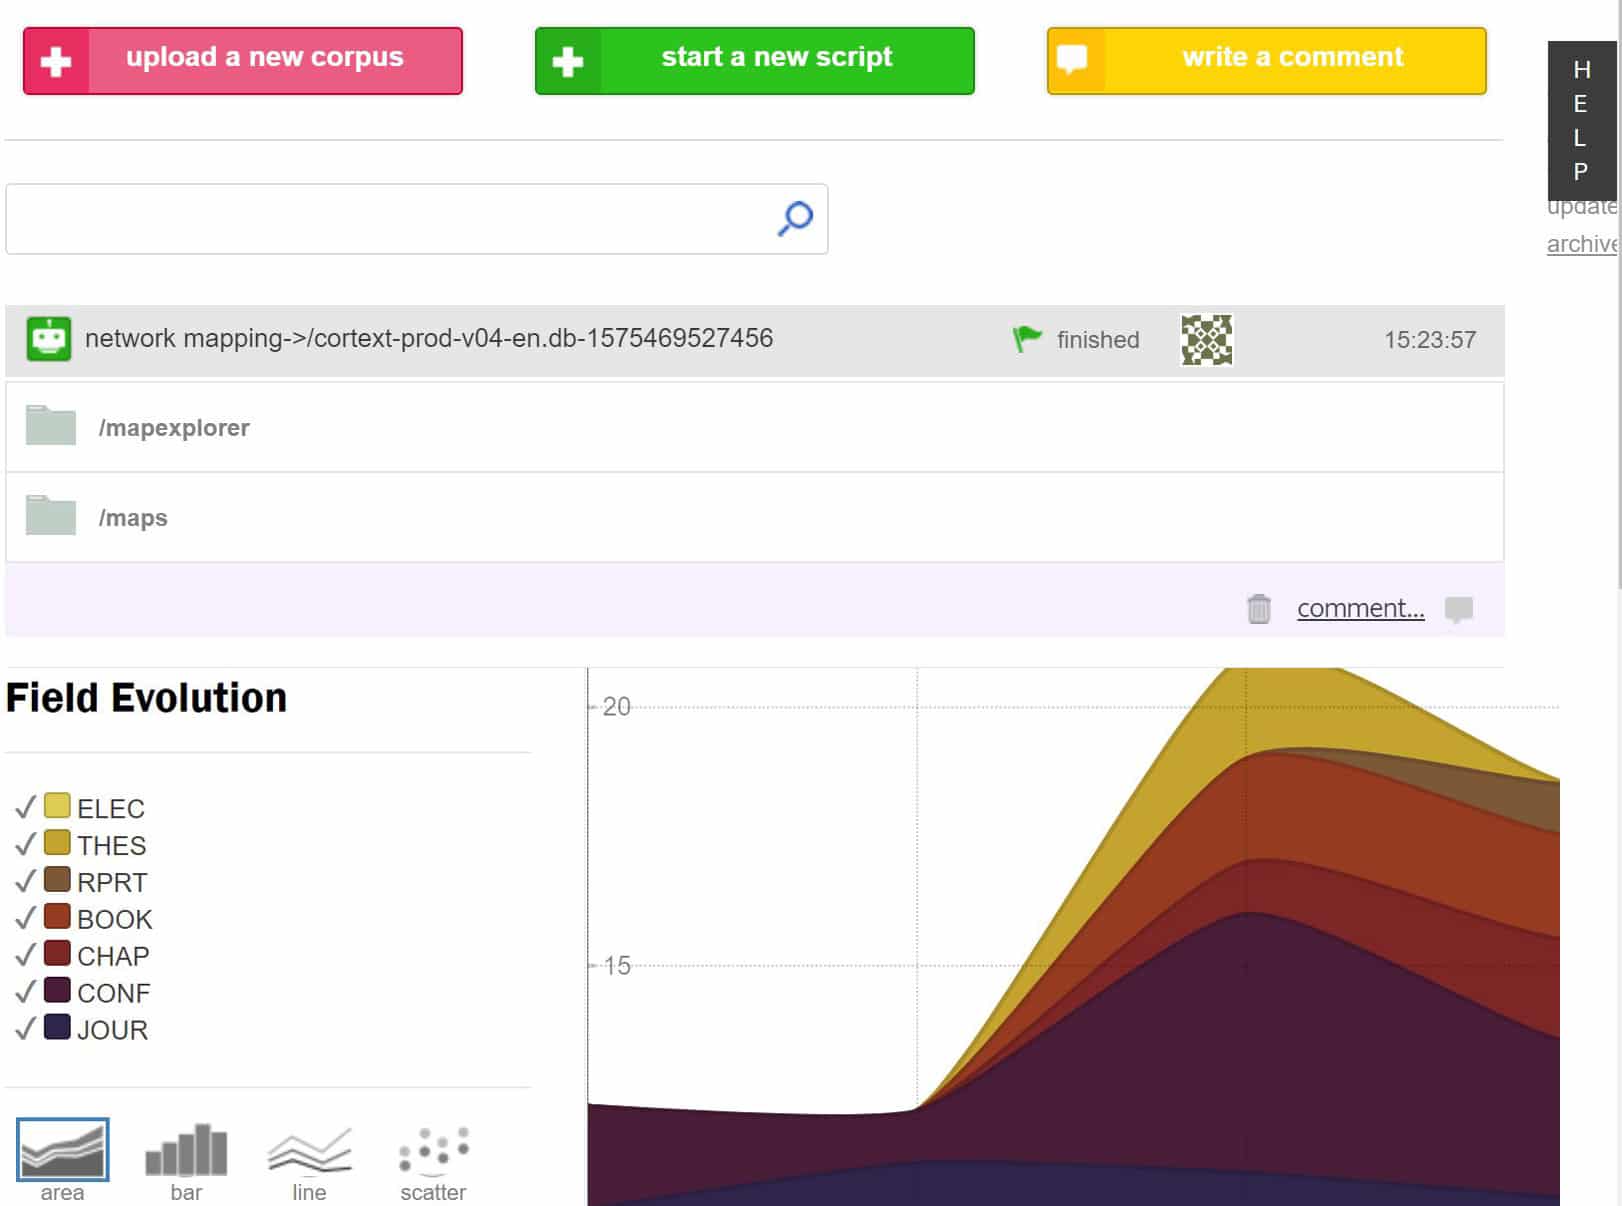
Task: Click the JOUR navy color swatch
Action: (x=57, y=1028)
